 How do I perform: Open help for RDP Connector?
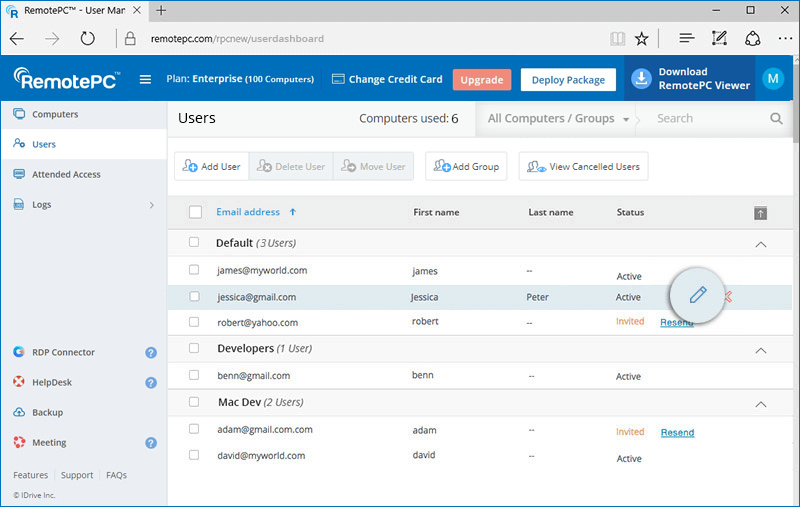(x=151, y=352)
